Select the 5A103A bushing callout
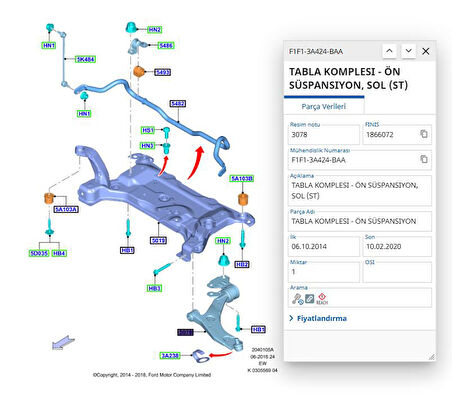 point(66,209)
